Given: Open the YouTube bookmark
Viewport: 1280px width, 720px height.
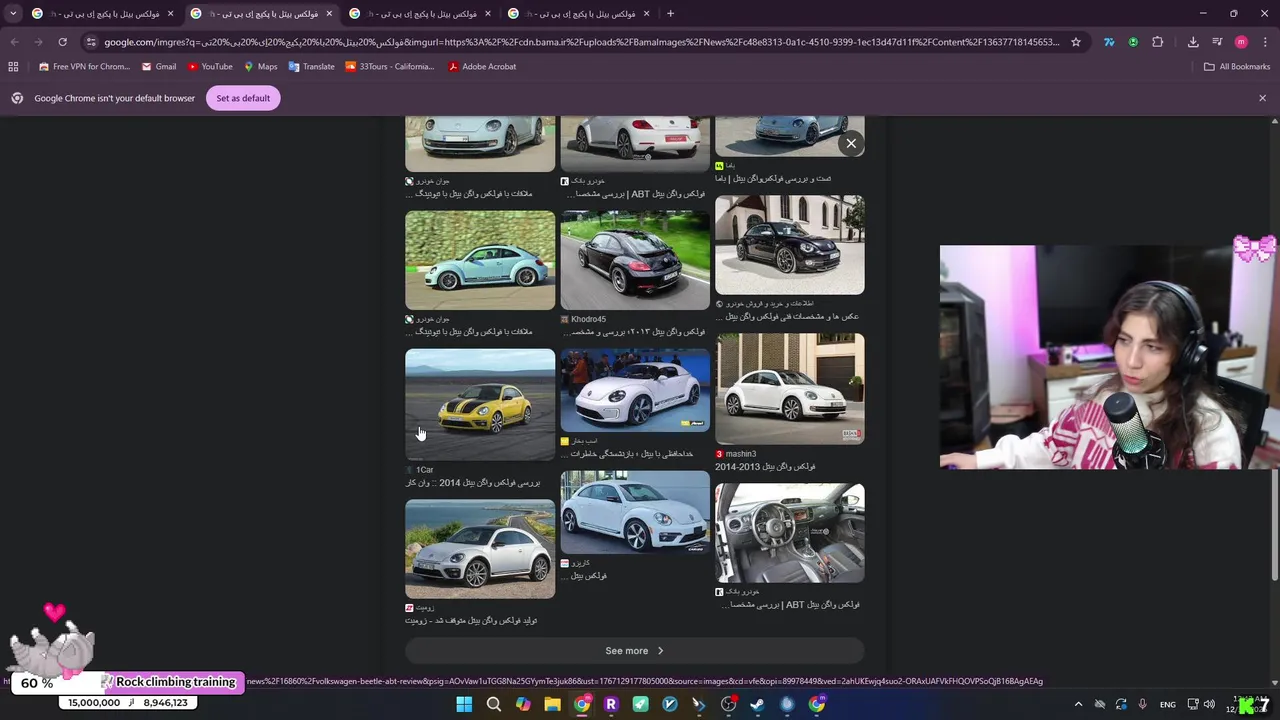Looking at the screenshot, I should pyautogui.click(x=210, y=66).
